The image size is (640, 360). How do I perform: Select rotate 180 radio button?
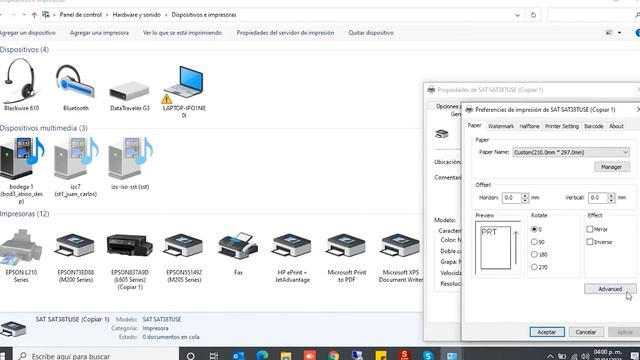[534, 255]
